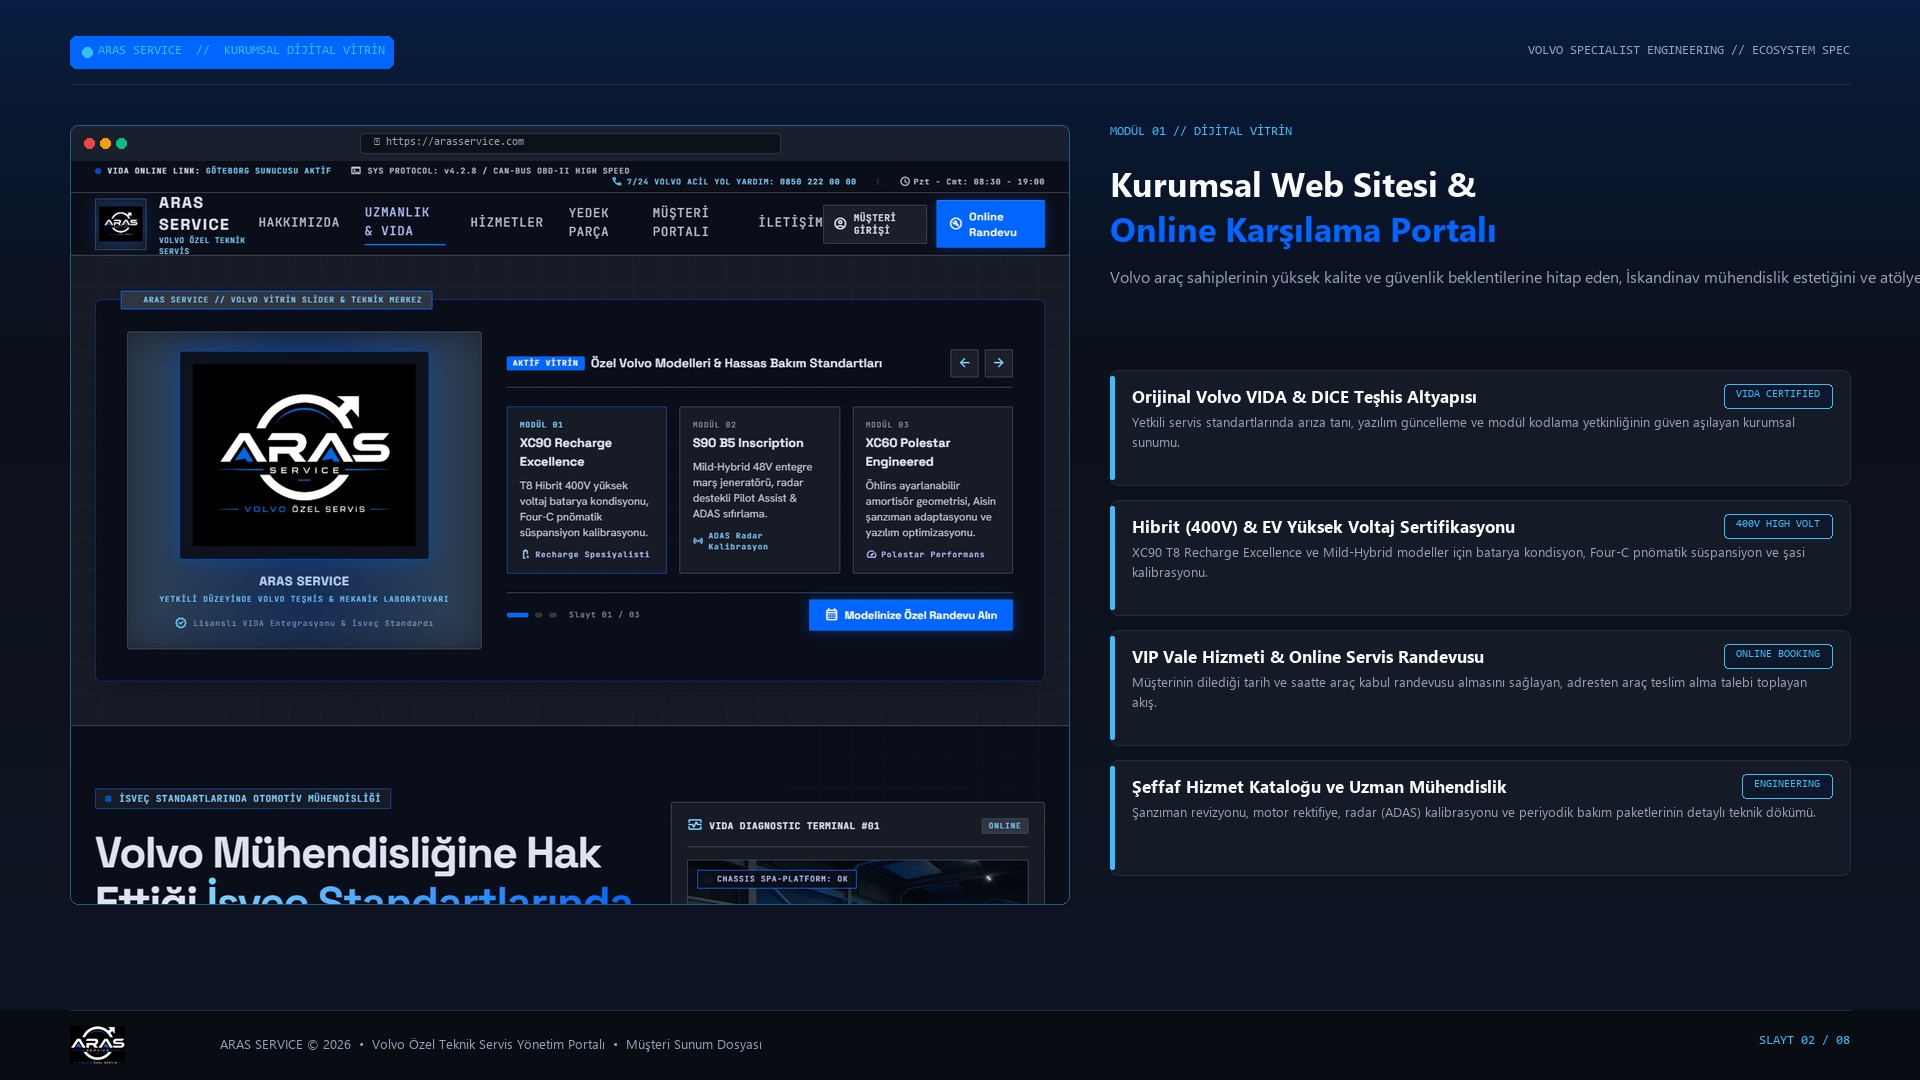1920x1080 pixels.
Task: Click the VIDA Diagnostic Terminal monitor icon
Action: (x=695, y=825)
